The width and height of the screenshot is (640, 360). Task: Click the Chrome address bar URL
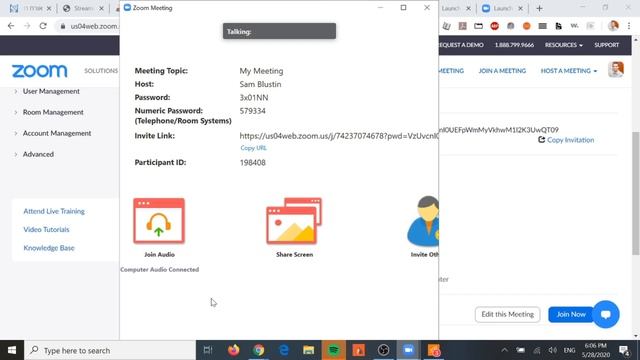[94, 26]
